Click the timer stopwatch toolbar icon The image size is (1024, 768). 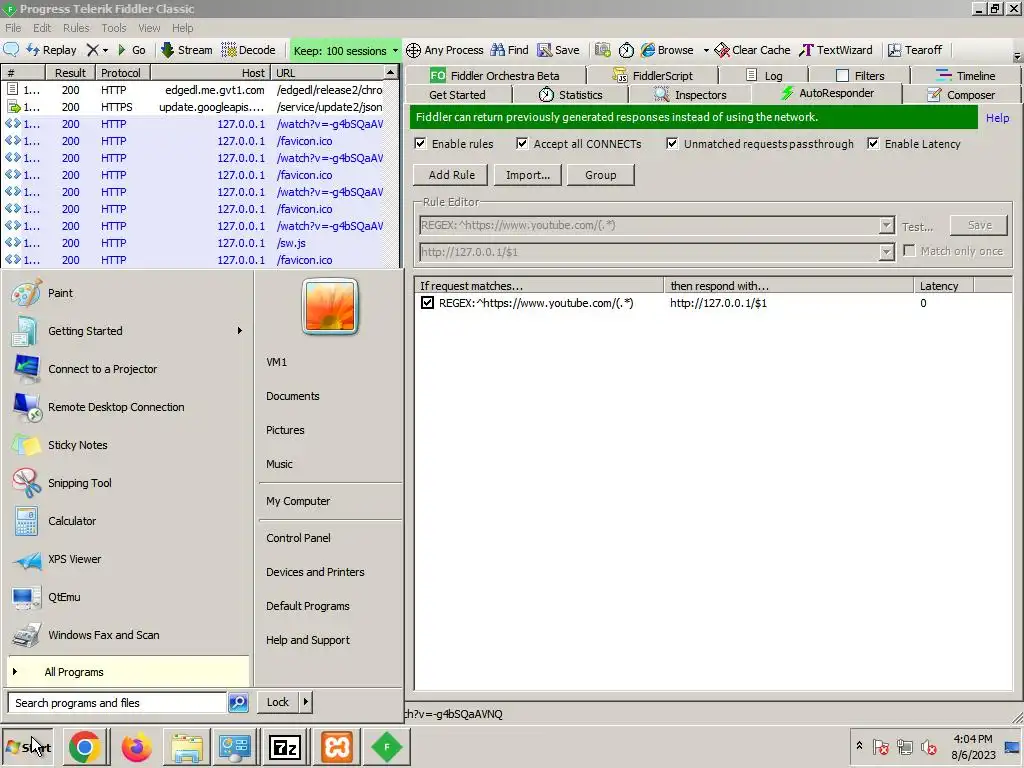click(626, 50)
